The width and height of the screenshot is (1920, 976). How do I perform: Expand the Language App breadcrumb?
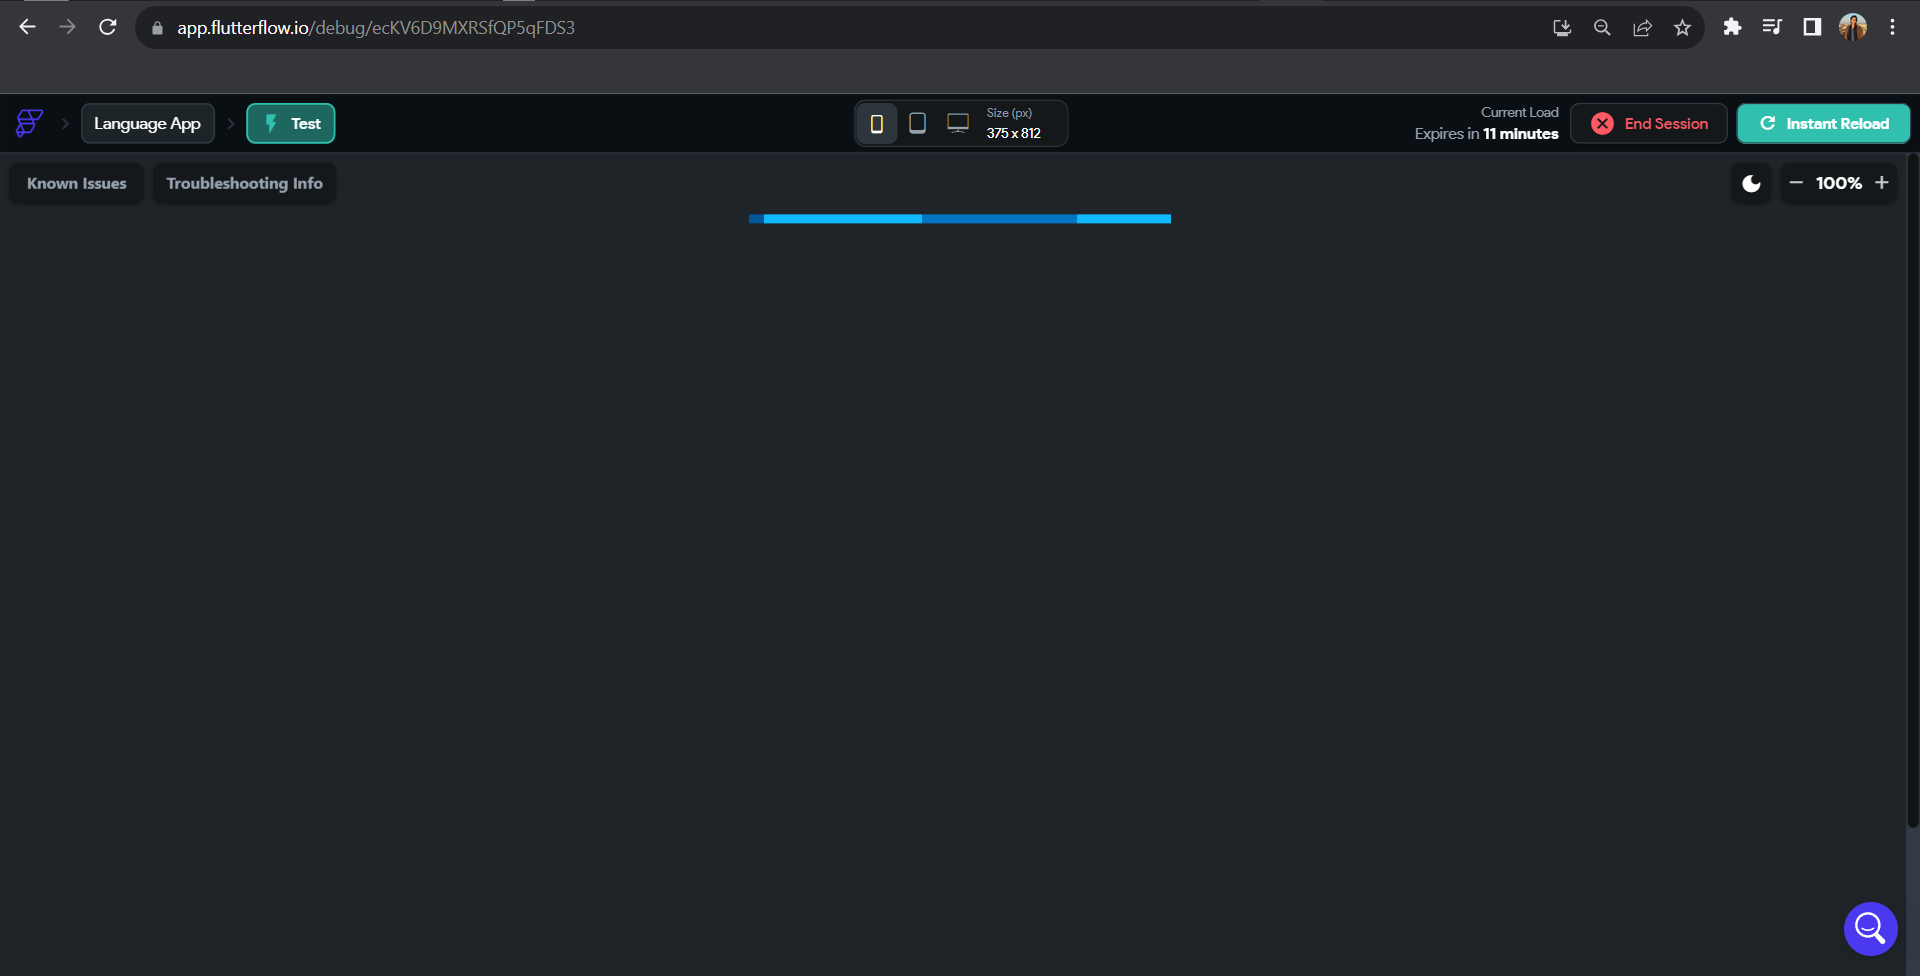coord(147,123)
